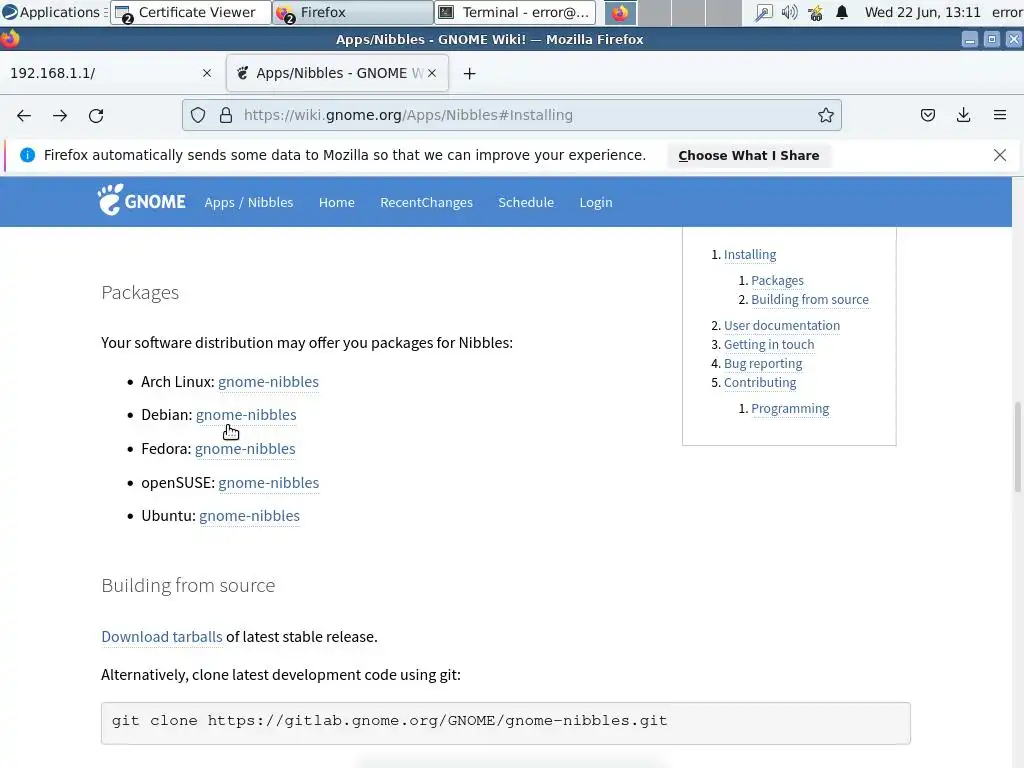Focus the URL address bar
Screen dimensions: 1024x768
[x=512, y=116]
